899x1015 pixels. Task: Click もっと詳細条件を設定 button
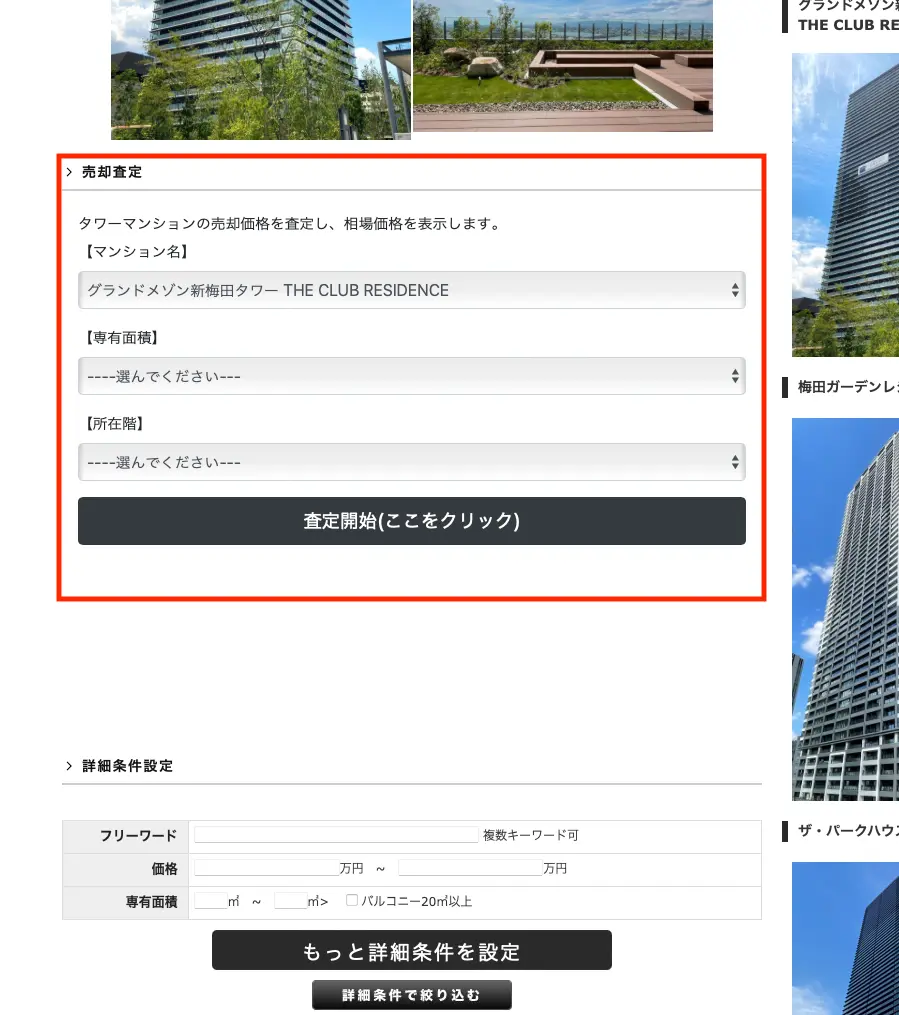(411, 950)
